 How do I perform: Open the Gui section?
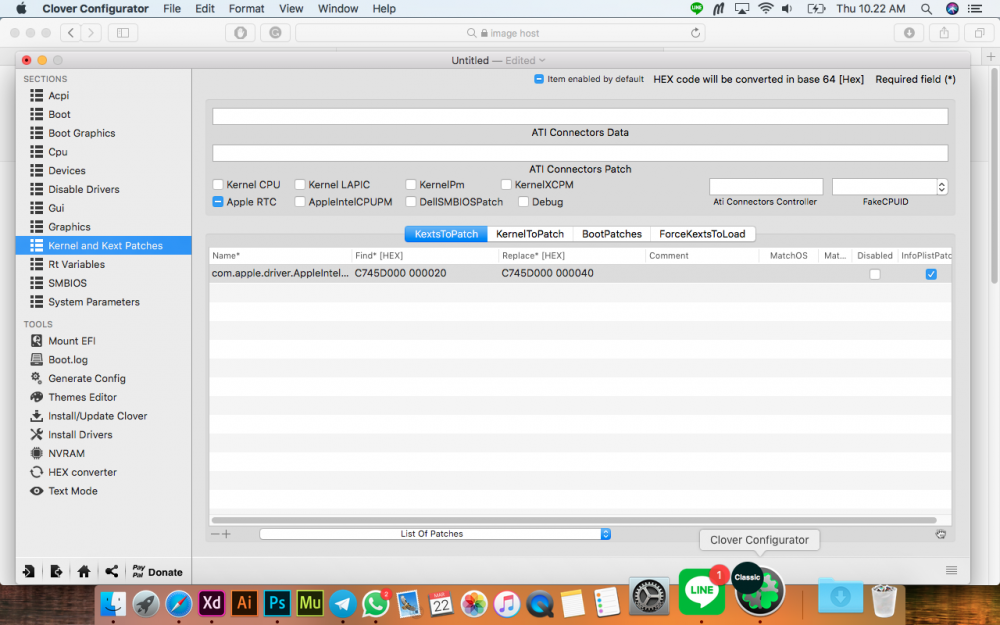(56, 208)
